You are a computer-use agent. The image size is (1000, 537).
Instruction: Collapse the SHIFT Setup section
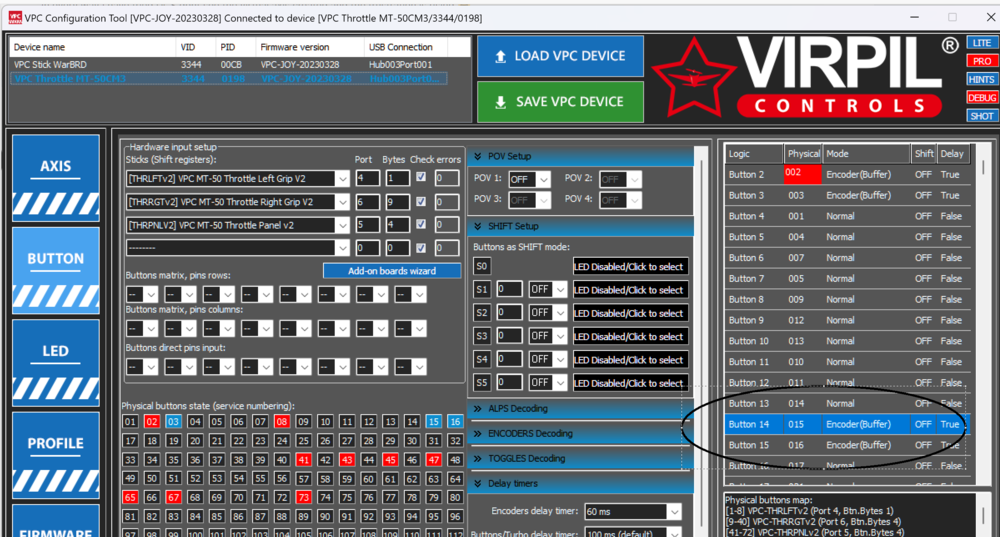click(x=477, y=226)
